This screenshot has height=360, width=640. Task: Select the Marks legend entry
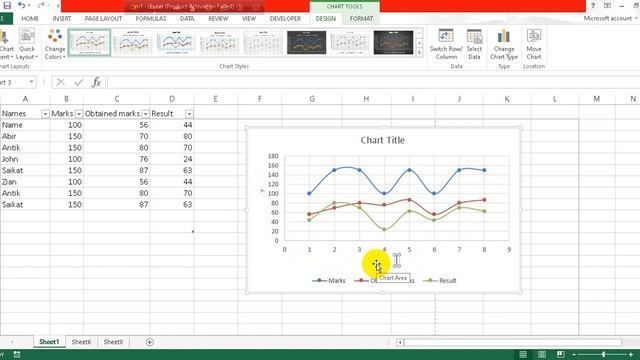[x=329, y=281]
